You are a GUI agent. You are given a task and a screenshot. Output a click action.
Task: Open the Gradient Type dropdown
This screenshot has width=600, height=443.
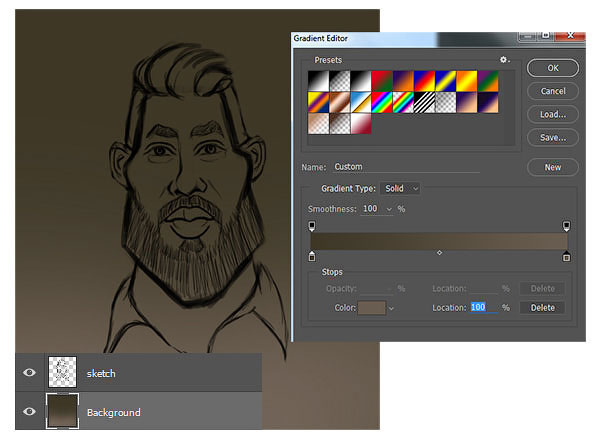click(x=401, y=188)
